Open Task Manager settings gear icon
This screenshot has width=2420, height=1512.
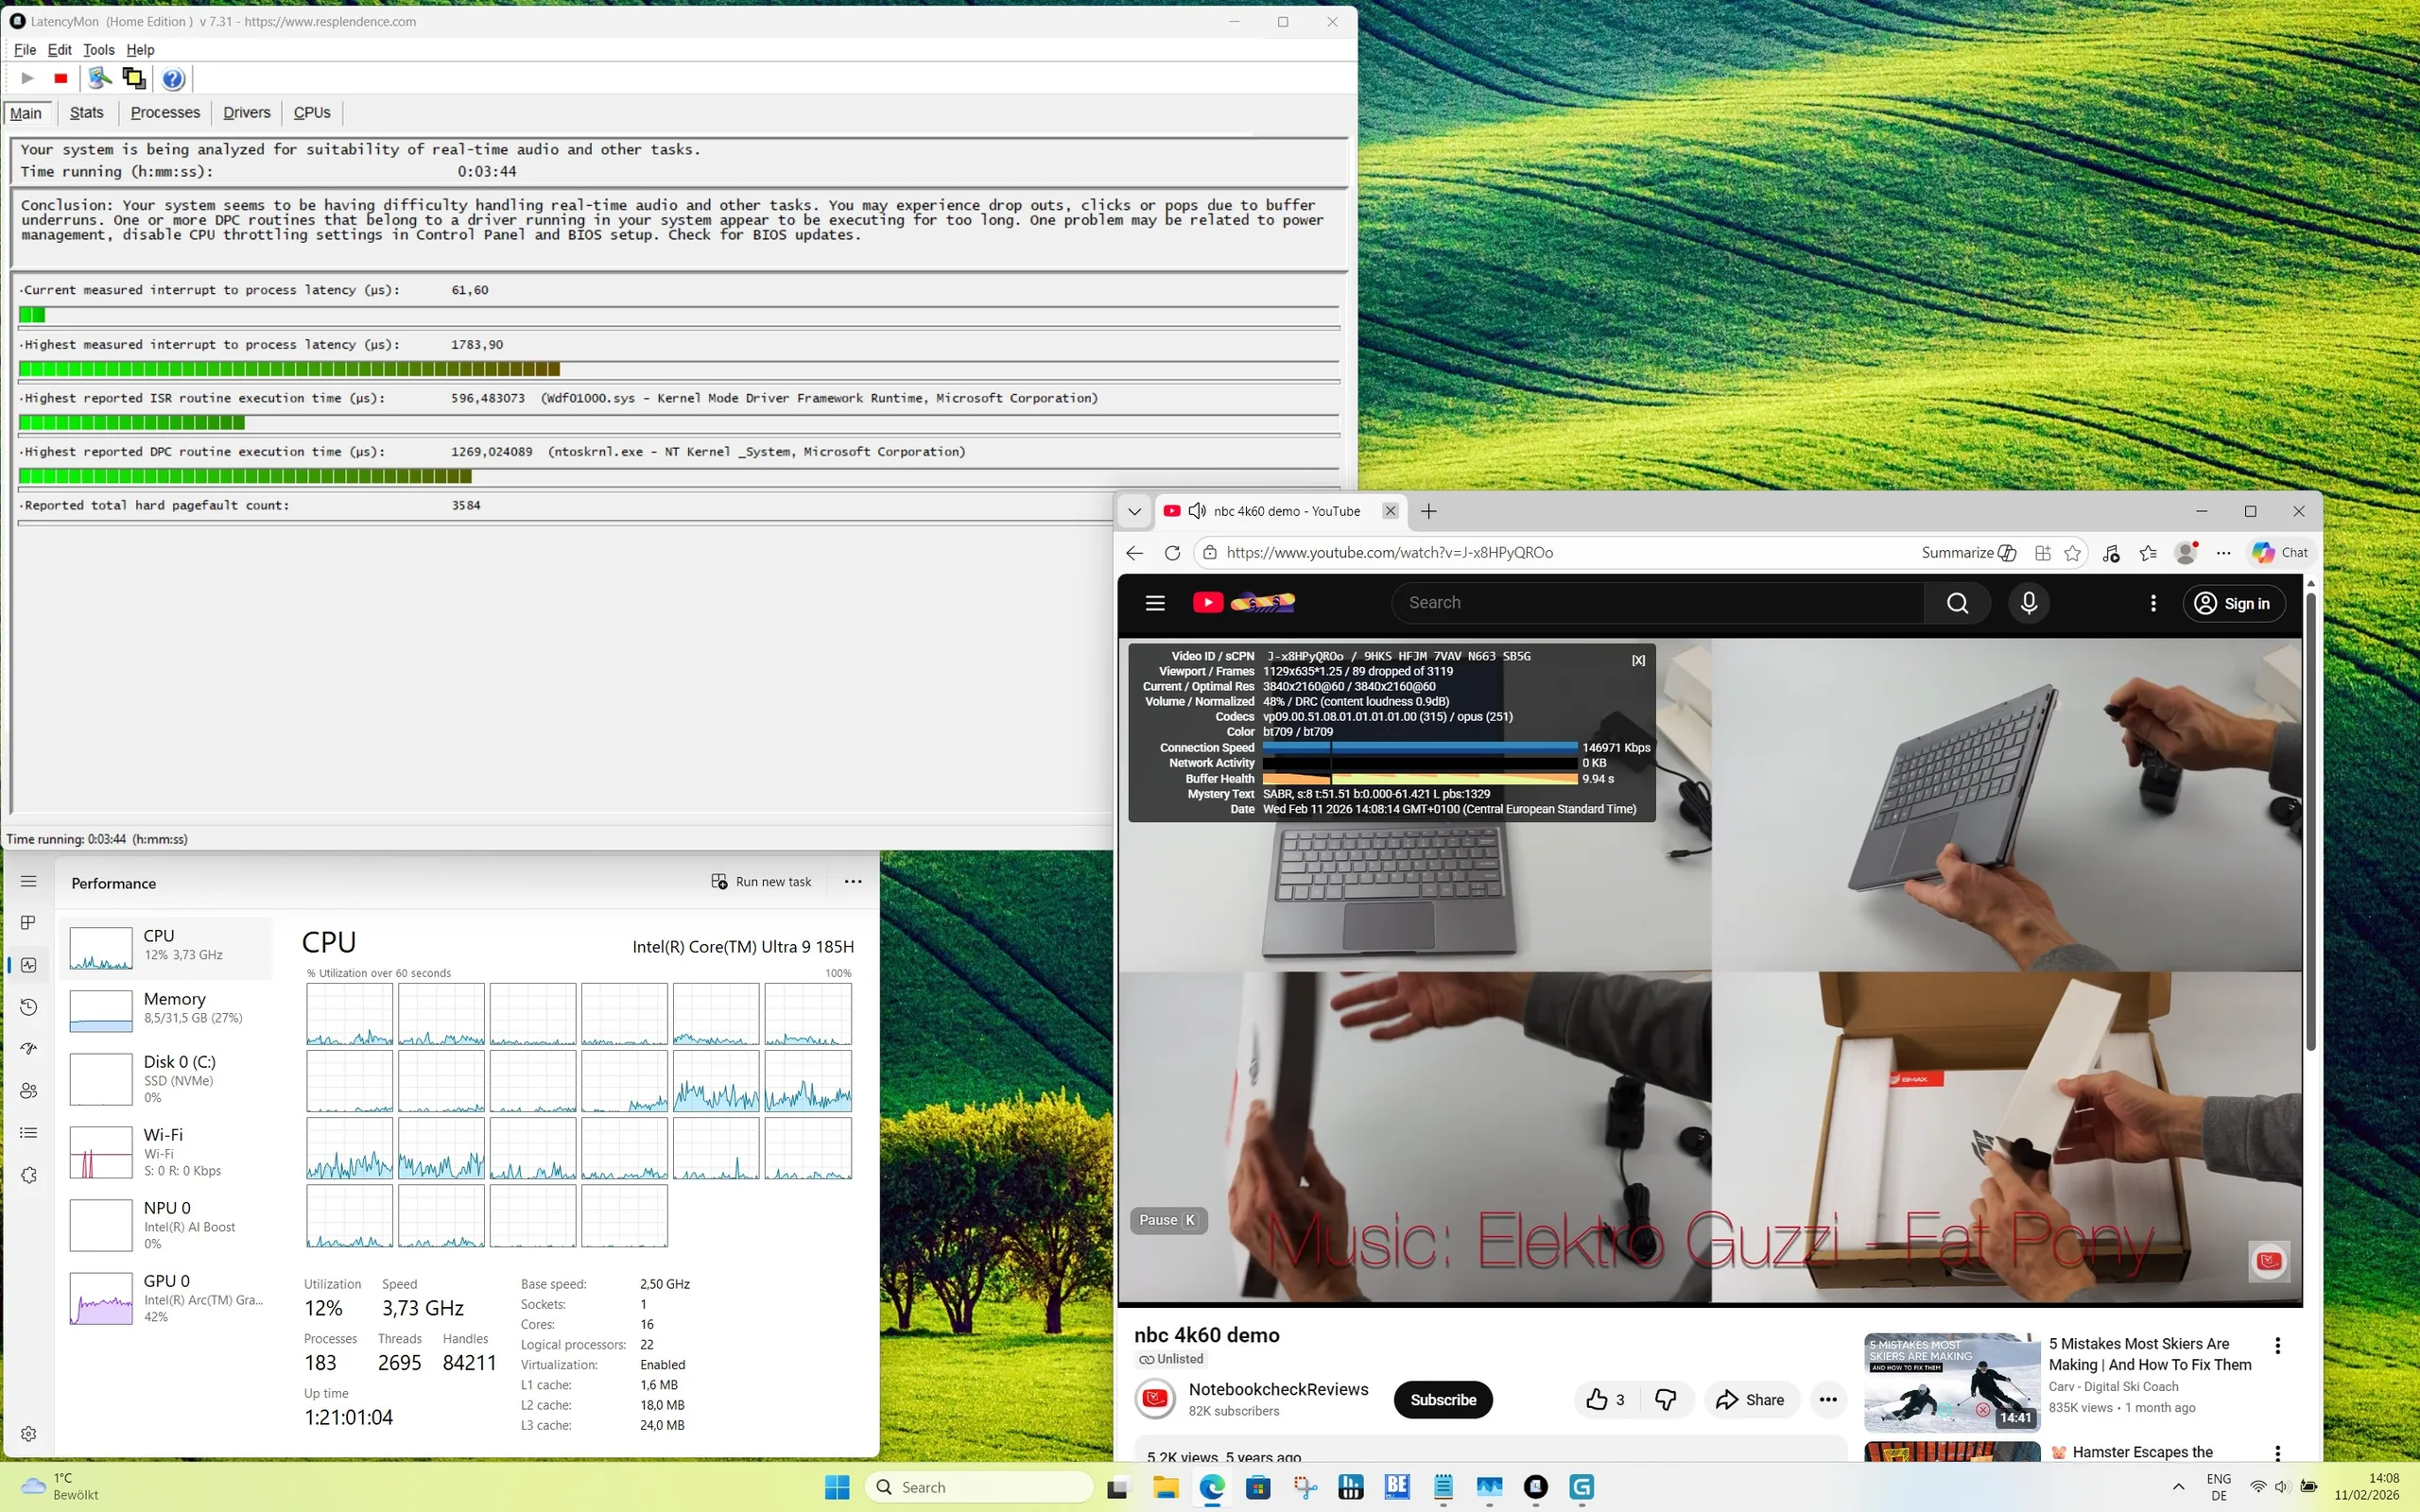(x=28, y=1434)
